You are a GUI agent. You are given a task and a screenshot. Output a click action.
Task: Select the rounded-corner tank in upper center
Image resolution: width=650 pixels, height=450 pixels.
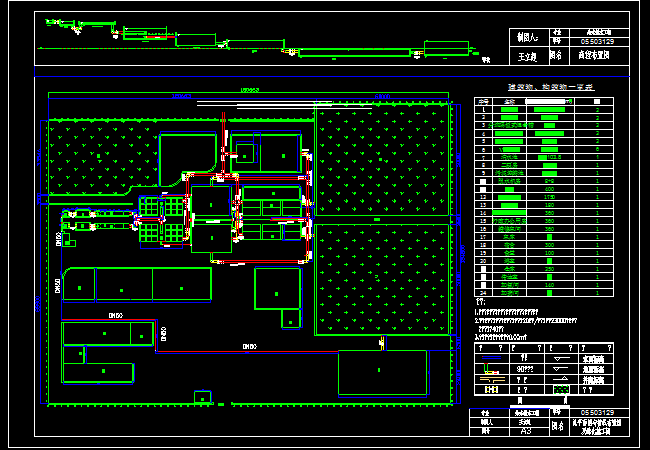point(188,160)
